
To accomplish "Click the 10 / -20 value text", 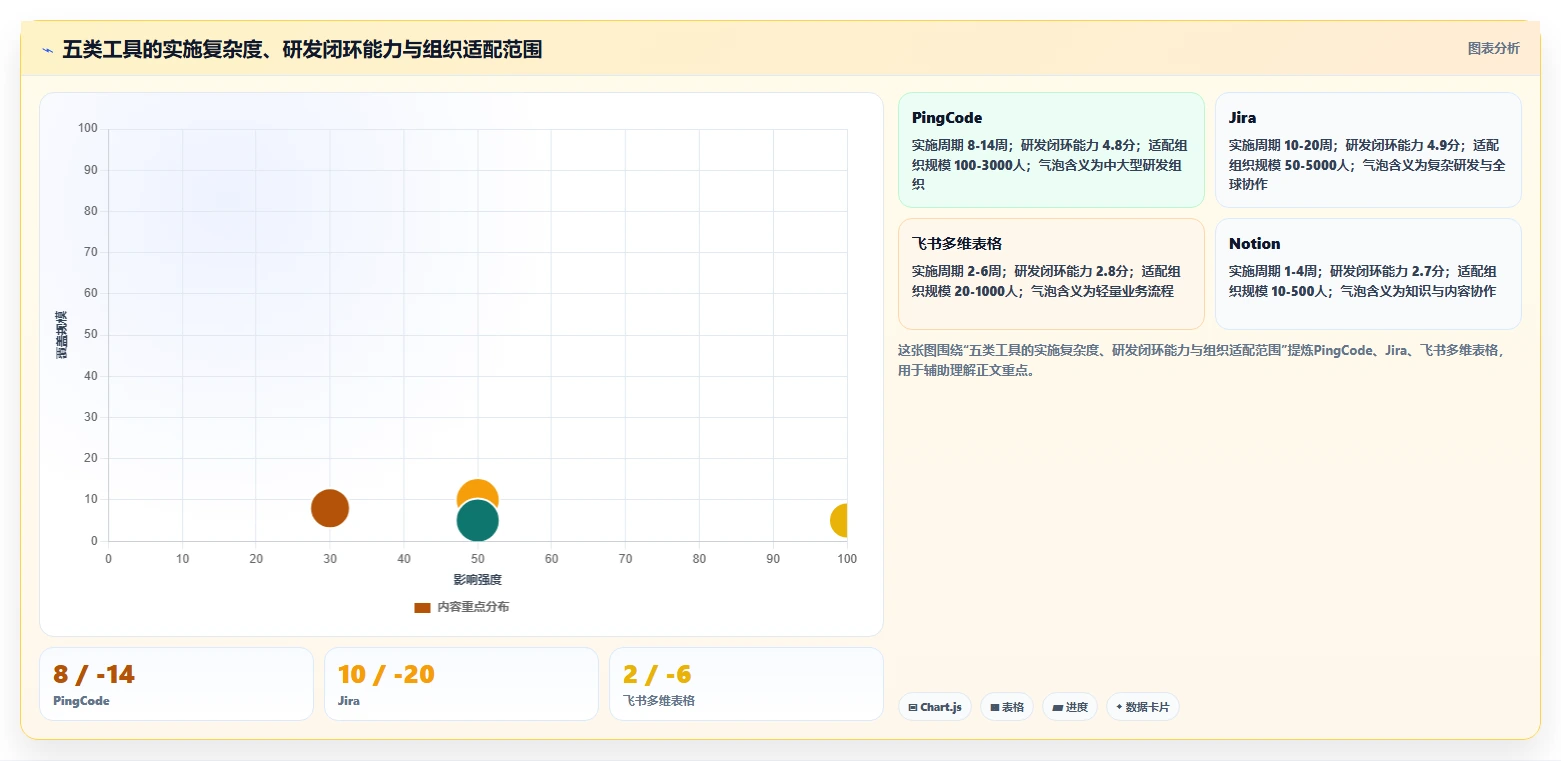I will (x=386, y=675).
